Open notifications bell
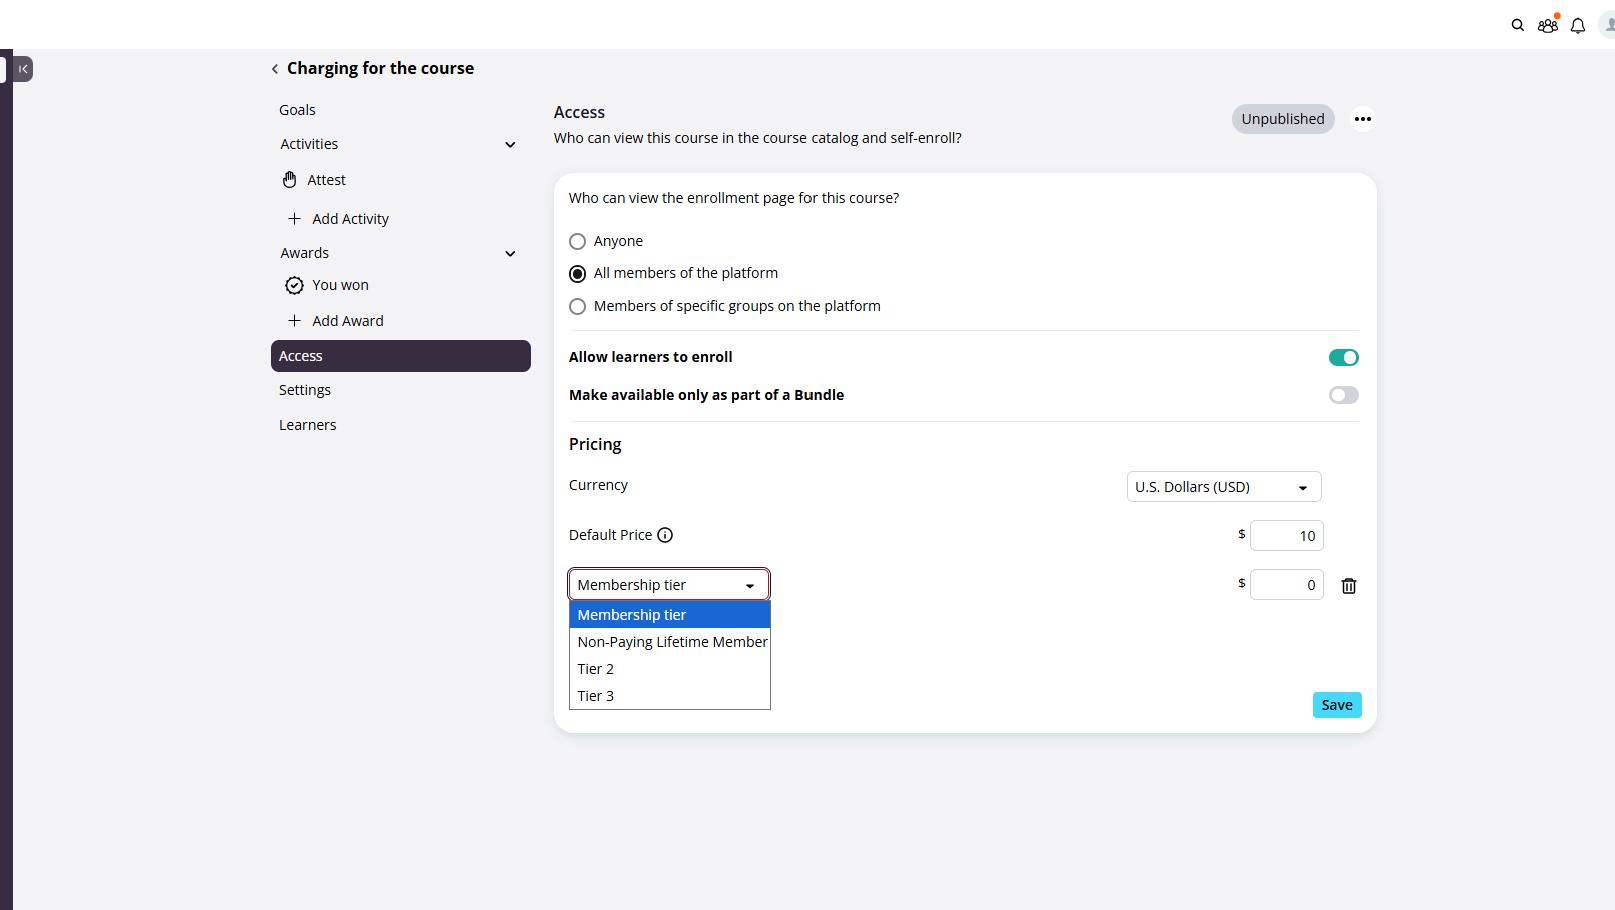 click(x=1578, y=25)
